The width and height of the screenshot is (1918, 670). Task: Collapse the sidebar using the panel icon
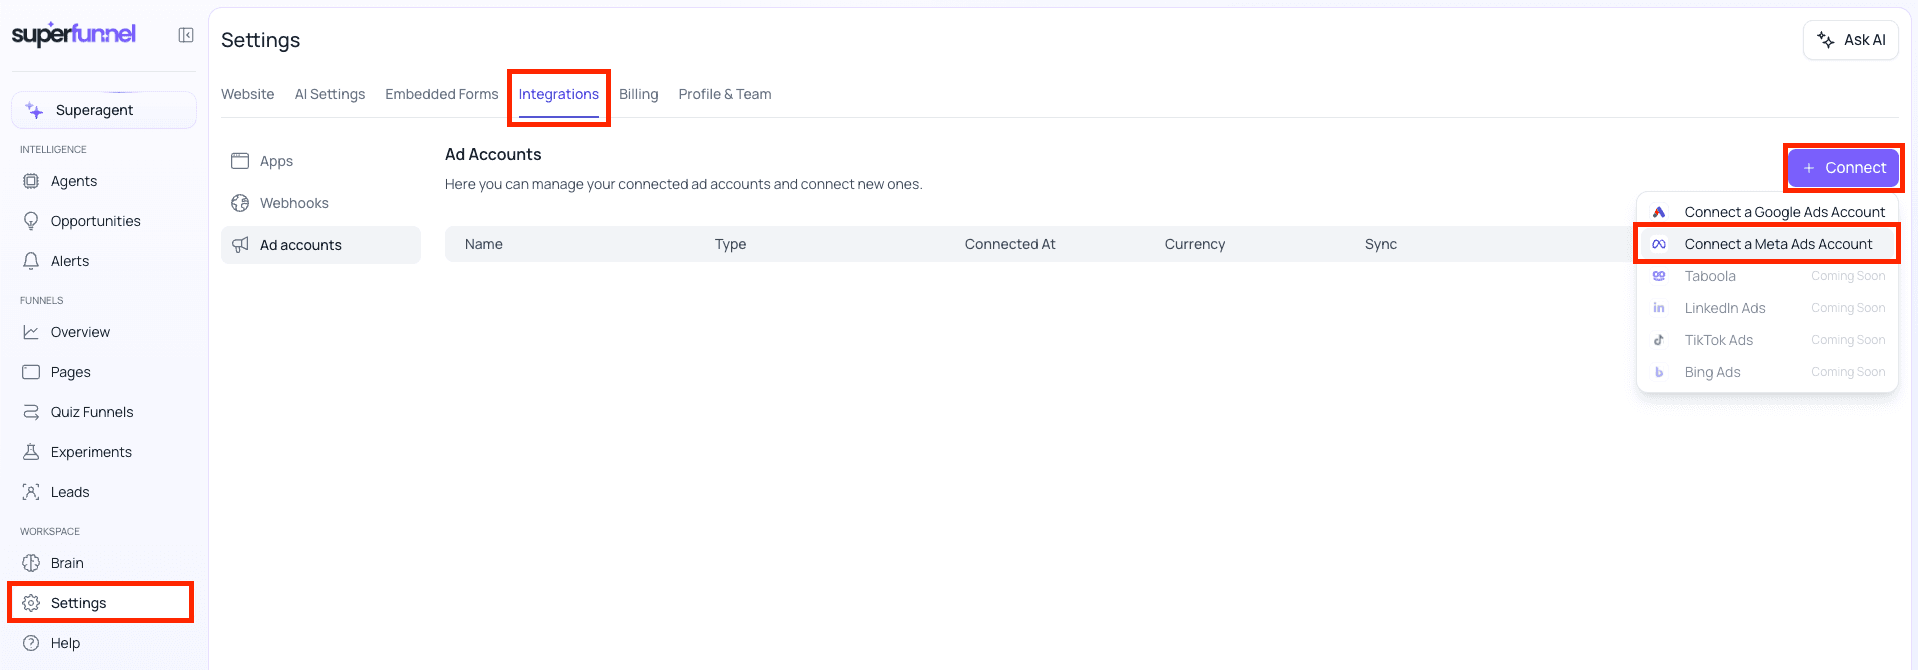pyautogui.click(x=186, y=35)
